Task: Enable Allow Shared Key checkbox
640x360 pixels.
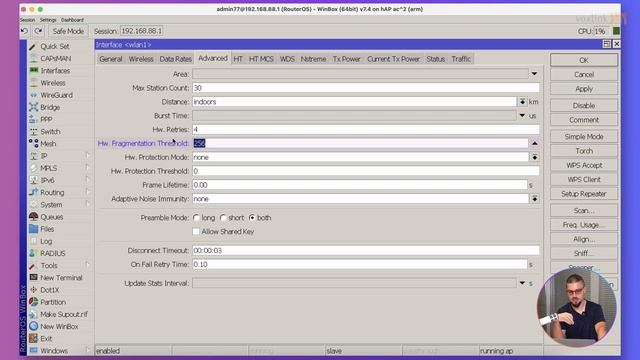Action: tap(196, 232)
